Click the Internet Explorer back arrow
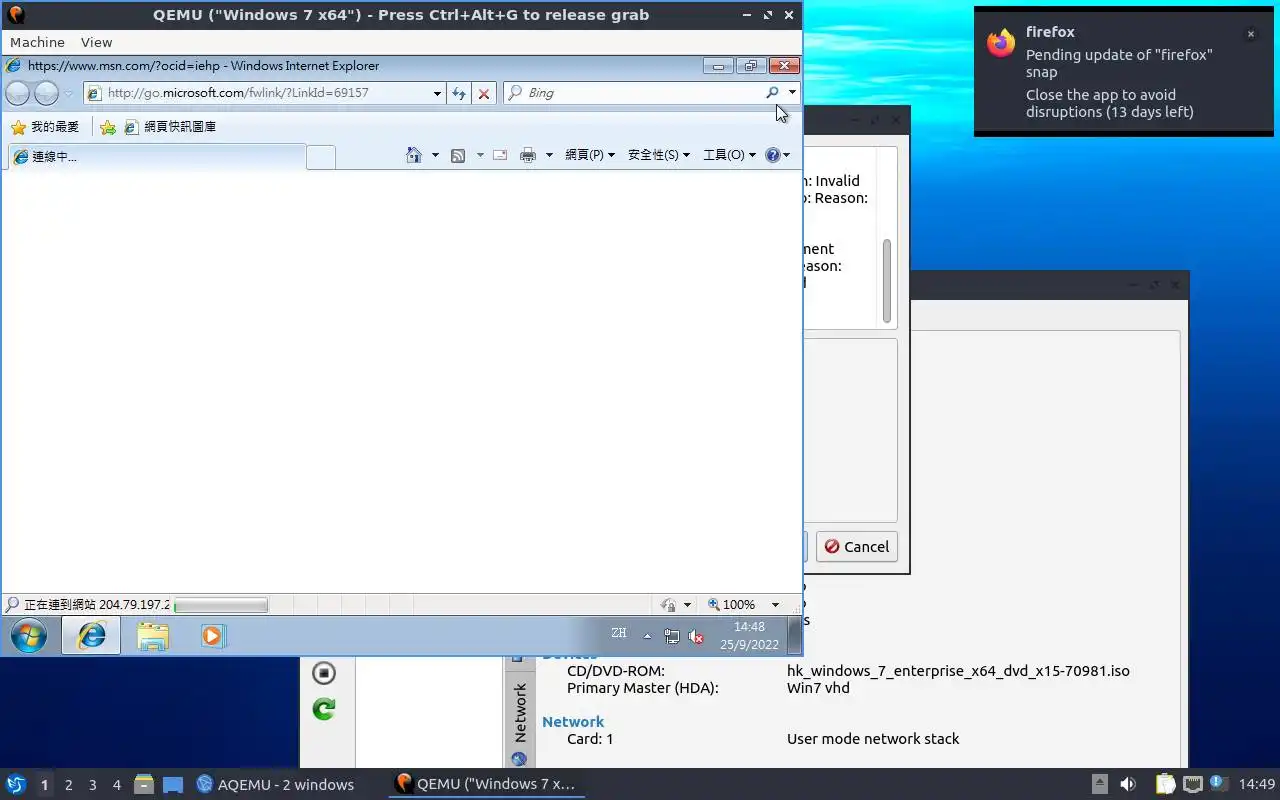 18,93
